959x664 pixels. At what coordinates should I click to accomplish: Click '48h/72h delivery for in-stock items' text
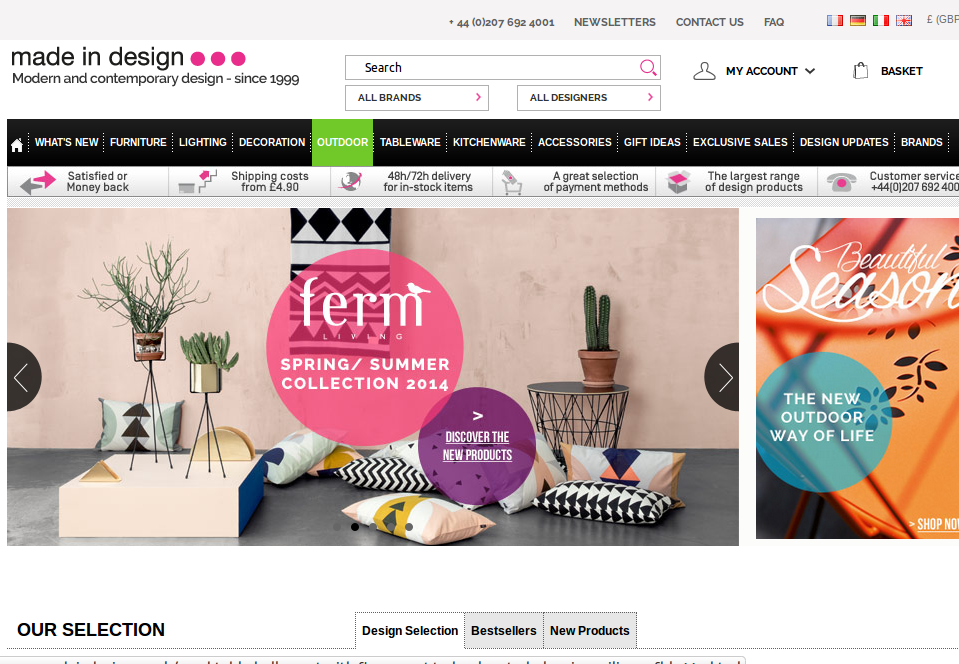tap(428, 182)
